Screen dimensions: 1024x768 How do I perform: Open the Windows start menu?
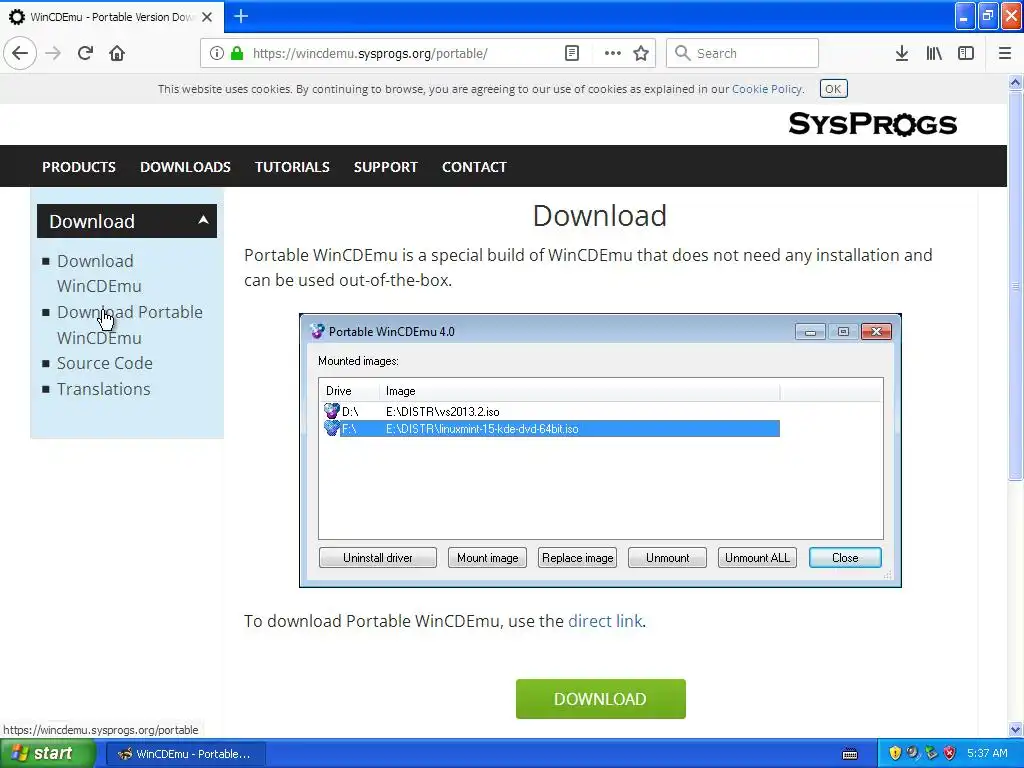coord(46,754)
